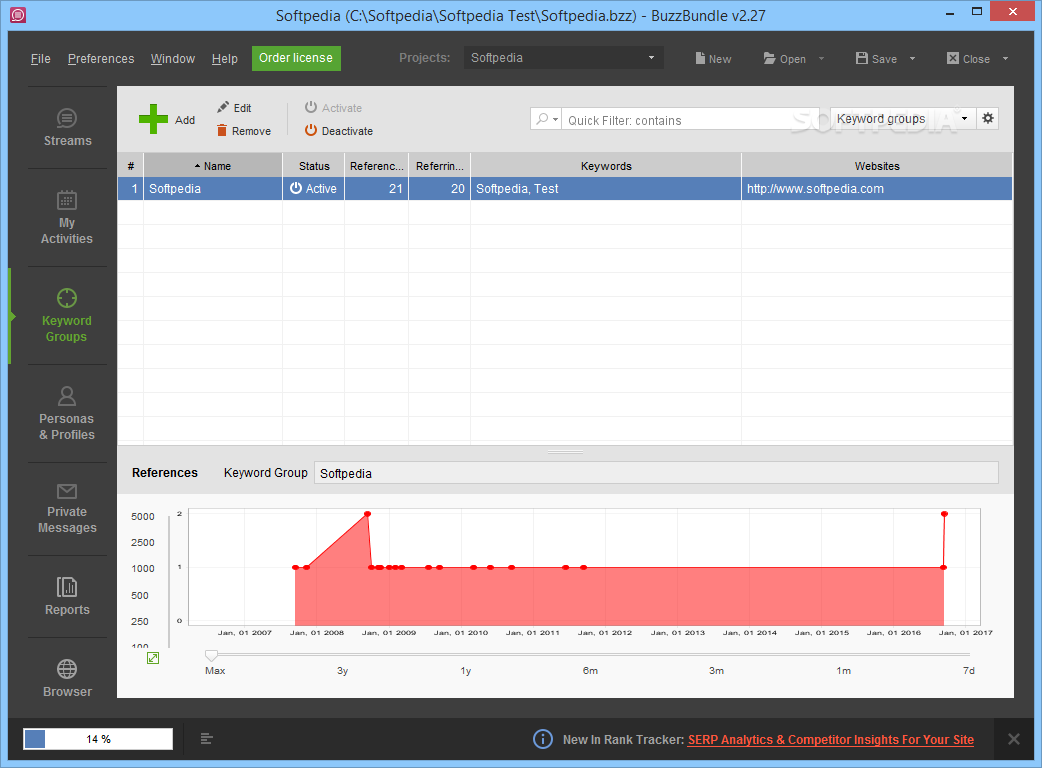Open SERP Analytics & Competitor Insights link
The height and width of the screenshot is (768, 1042).
[x=831, y=739]
